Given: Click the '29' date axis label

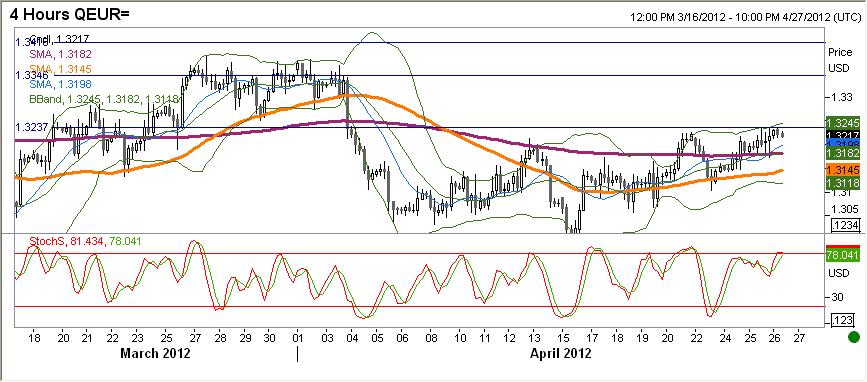Looking at the screenshot, I should click(245, 337).
